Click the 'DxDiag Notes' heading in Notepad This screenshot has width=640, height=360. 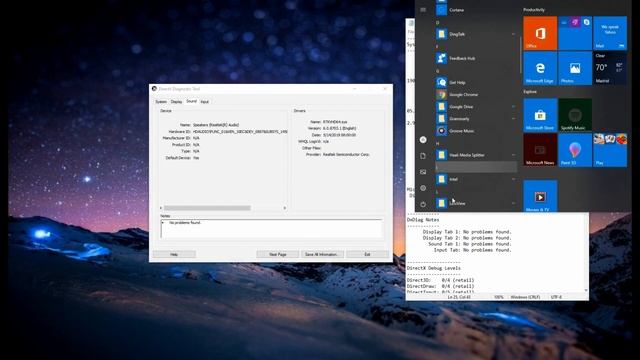(x=423, y=220)
